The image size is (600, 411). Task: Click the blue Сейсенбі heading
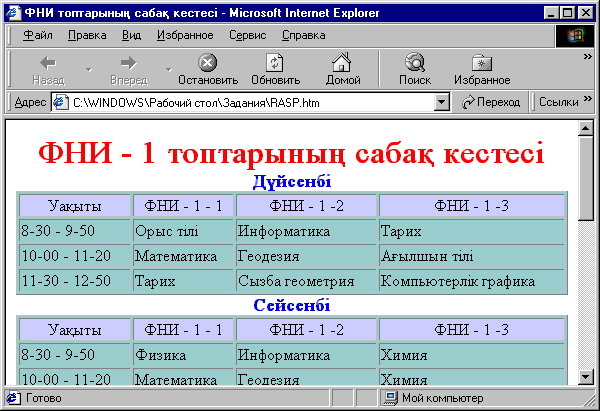point(292,305)
